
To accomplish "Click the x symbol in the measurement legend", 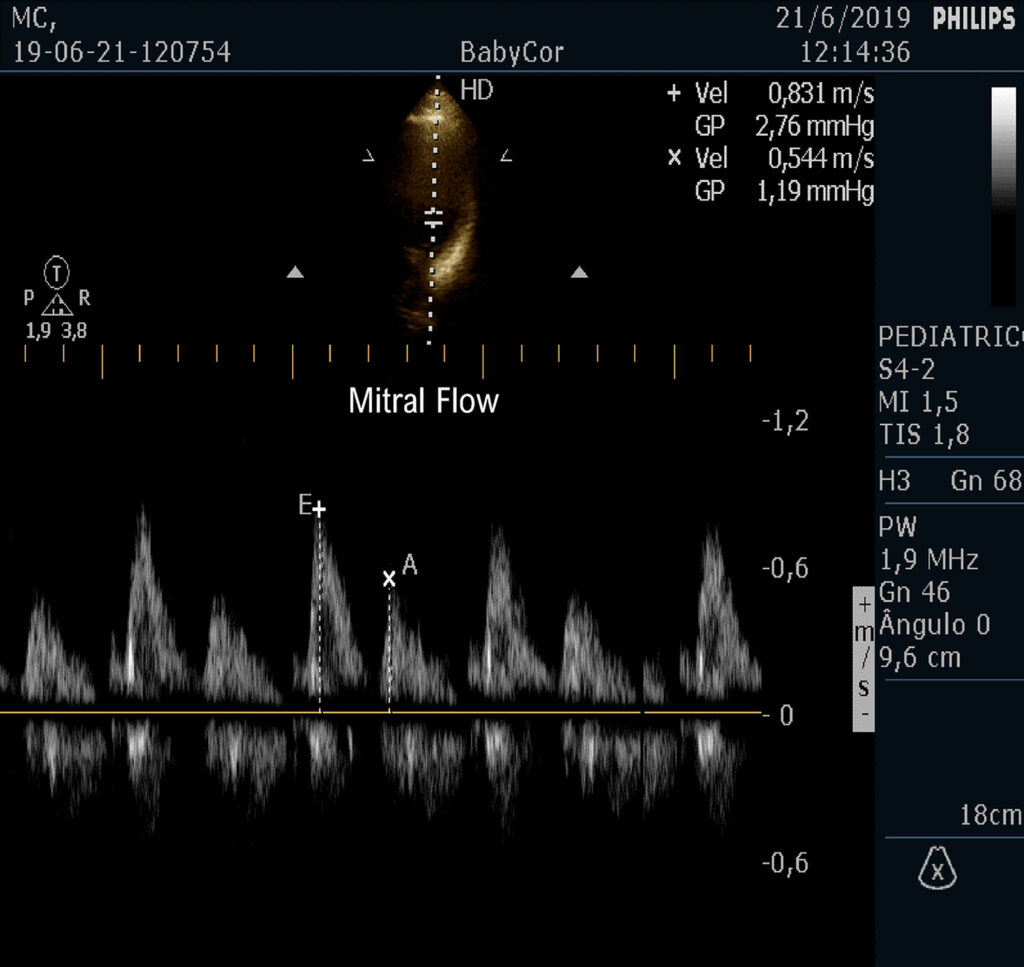I will [x=675, y=157].
